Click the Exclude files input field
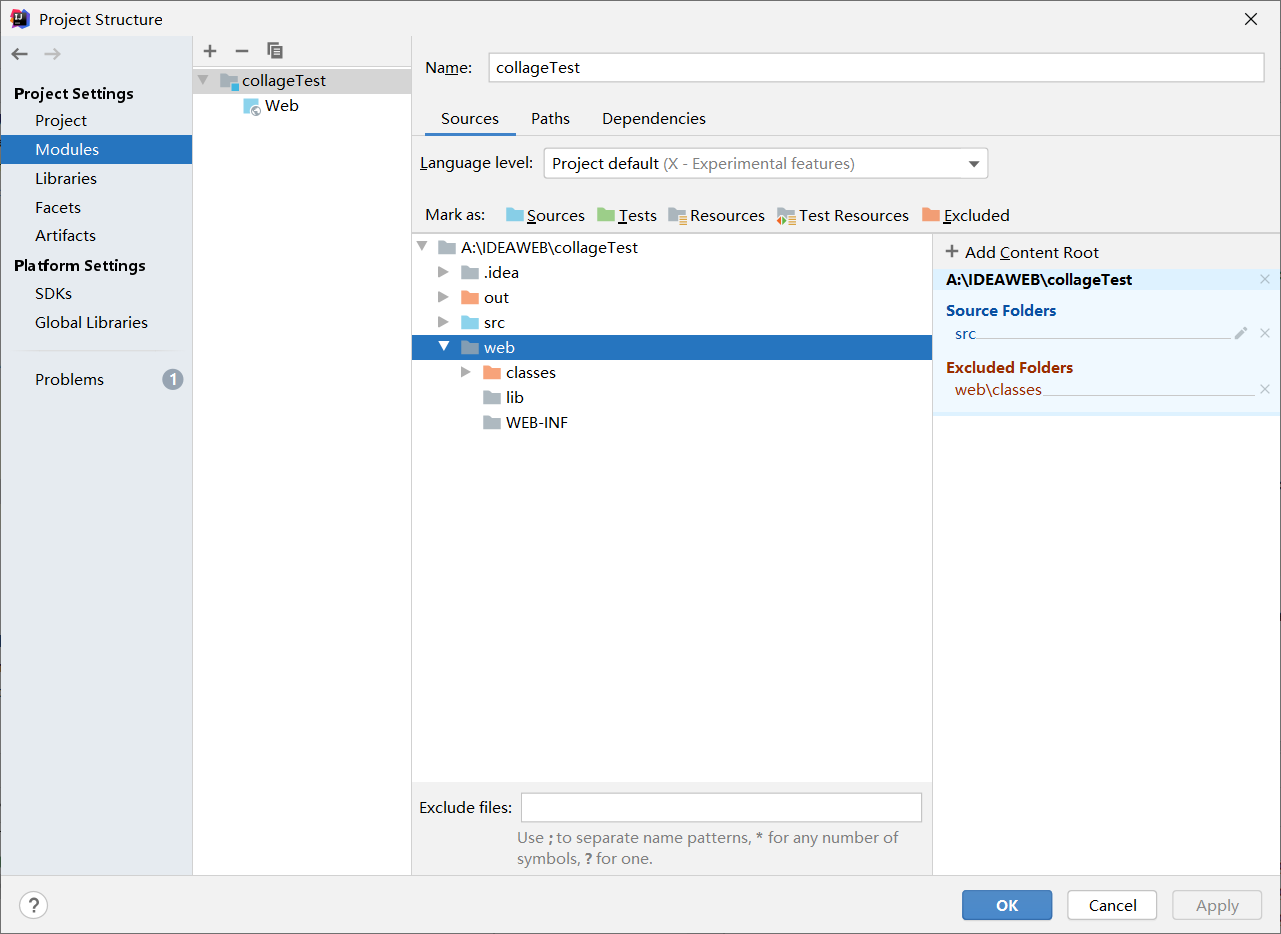The image size is (1281, 934). coord(721,807)
